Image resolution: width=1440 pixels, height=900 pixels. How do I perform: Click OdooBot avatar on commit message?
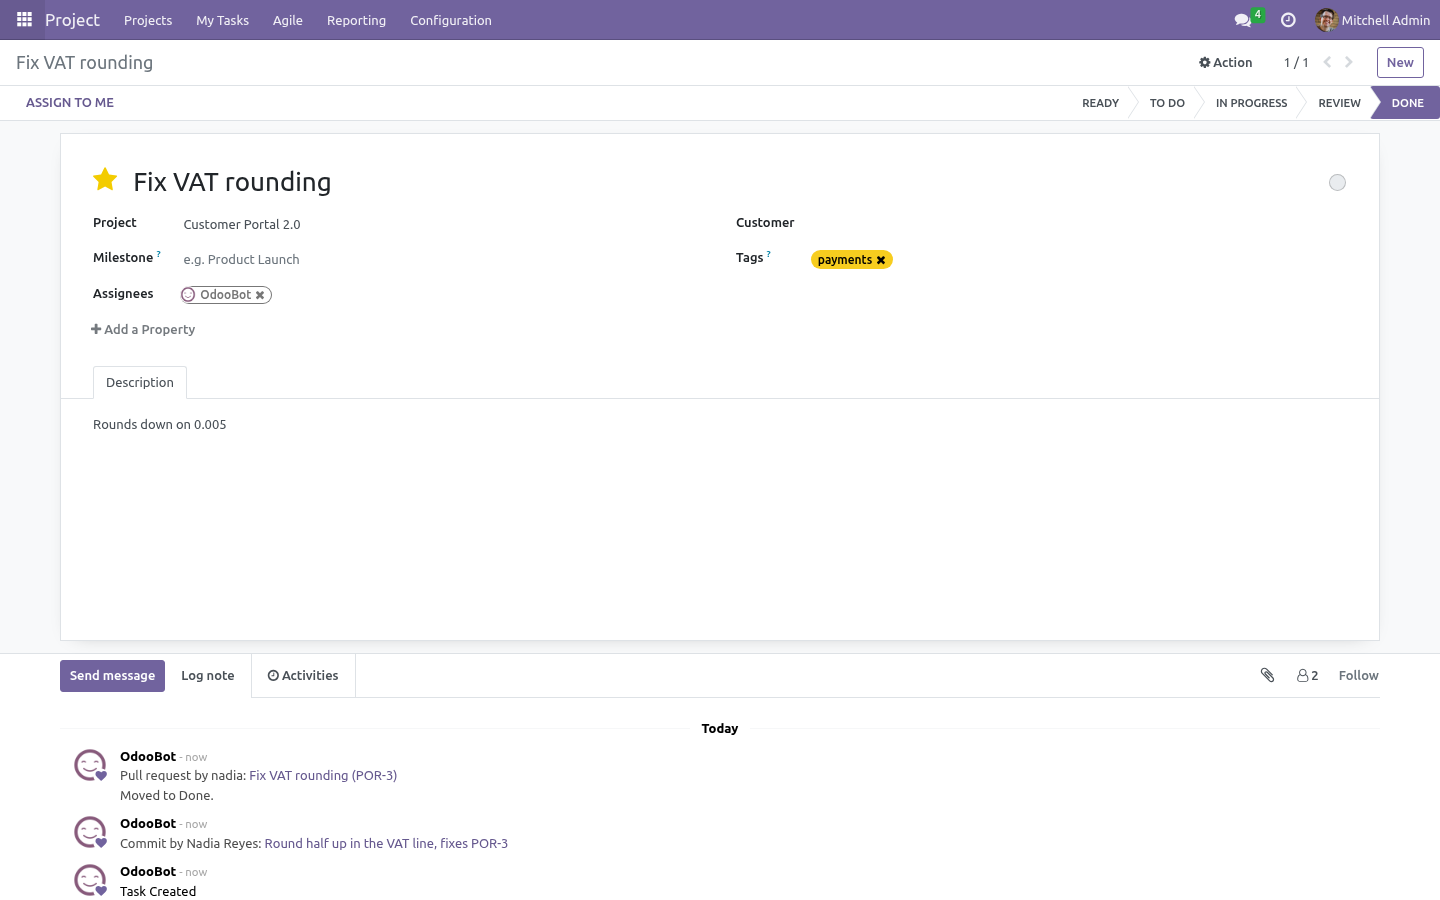(90, 832)
